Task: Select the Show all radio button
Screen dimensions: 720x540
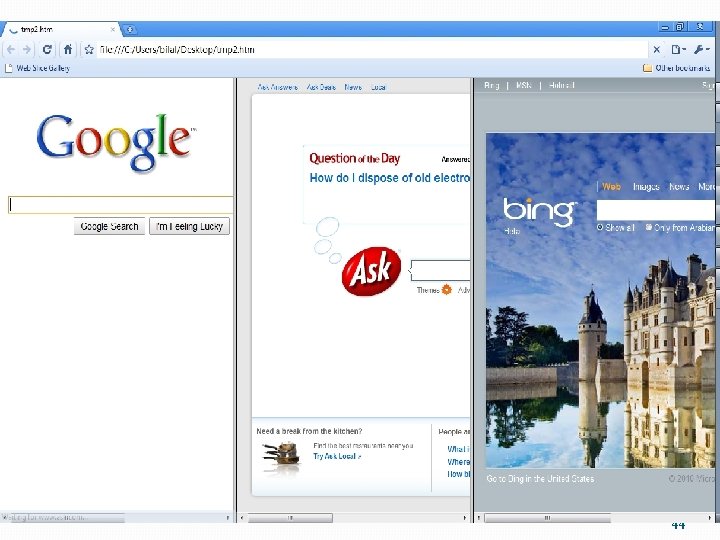Action: pyautogui.click(x=600, y=227)
